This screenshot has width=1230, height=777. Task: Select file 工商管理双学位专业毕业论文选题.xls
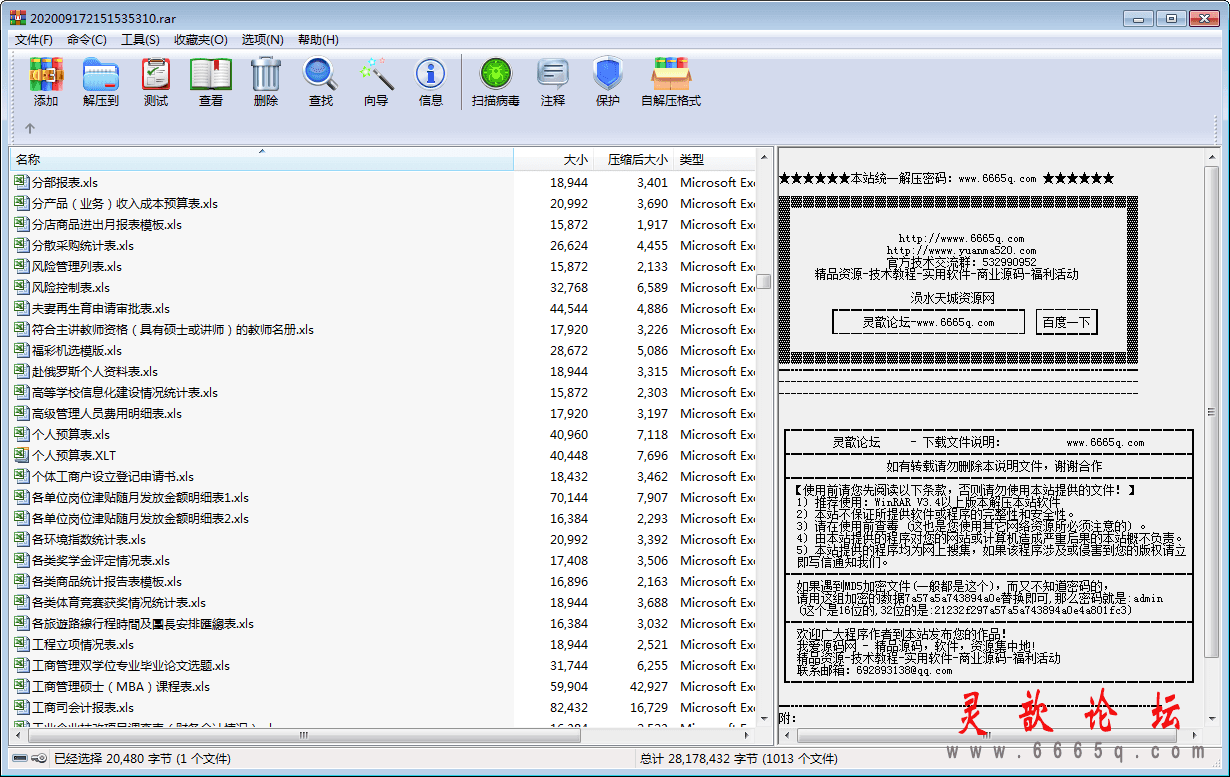[x=131, y=665]
